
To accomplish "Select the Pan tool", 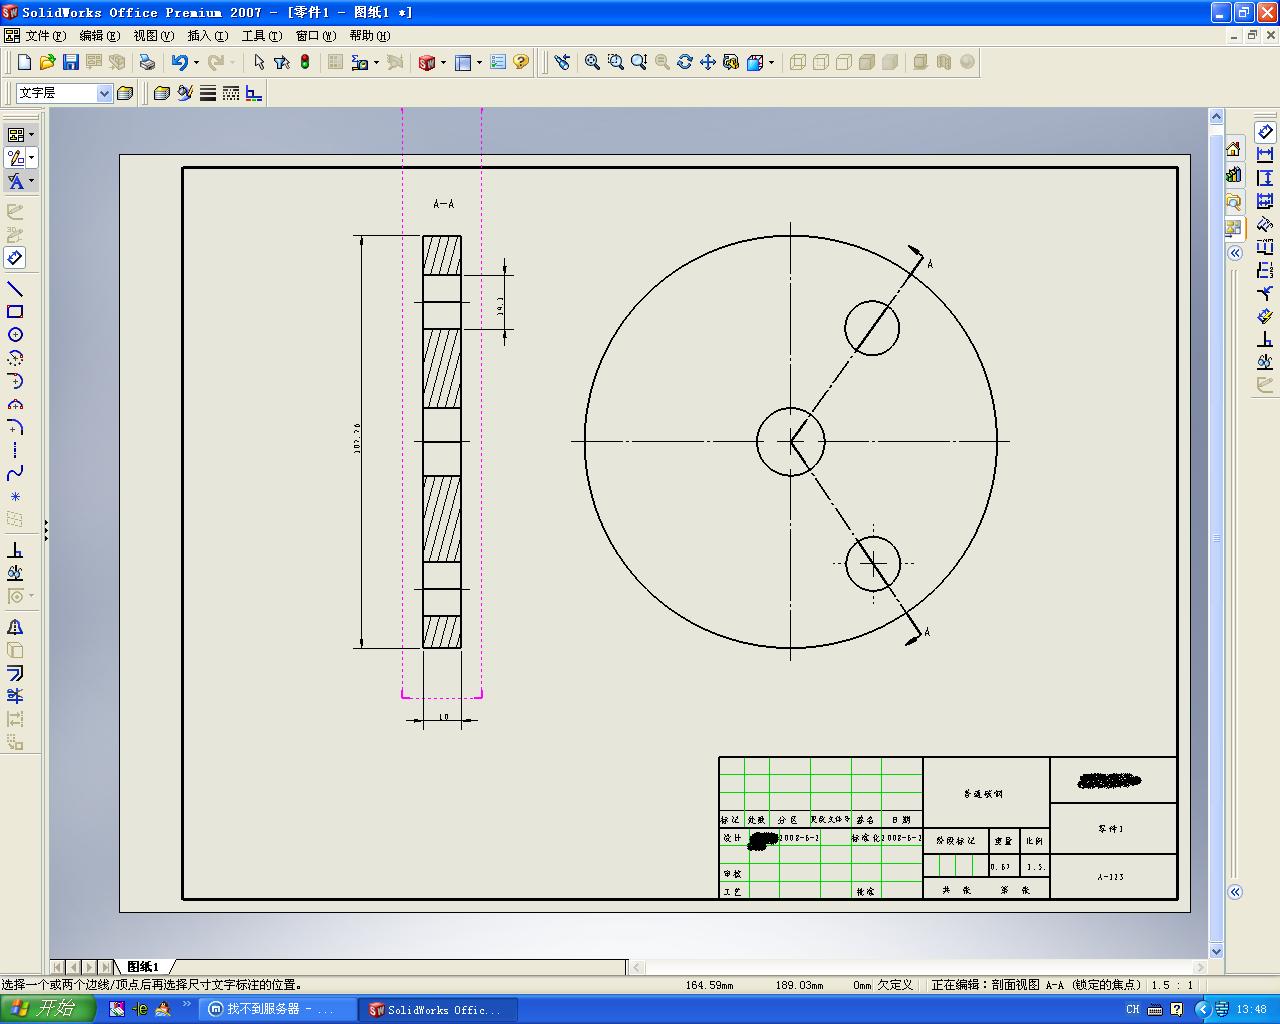I will point(708,62).
